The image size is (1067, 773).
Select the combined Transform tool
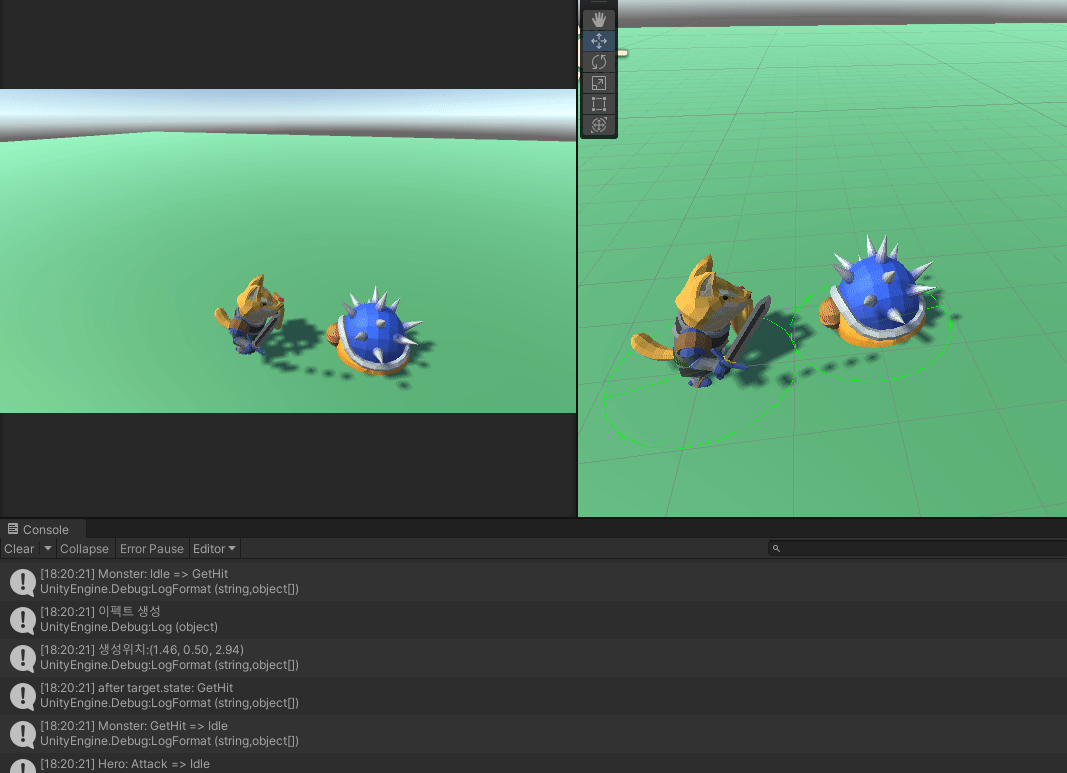(599, 125)
